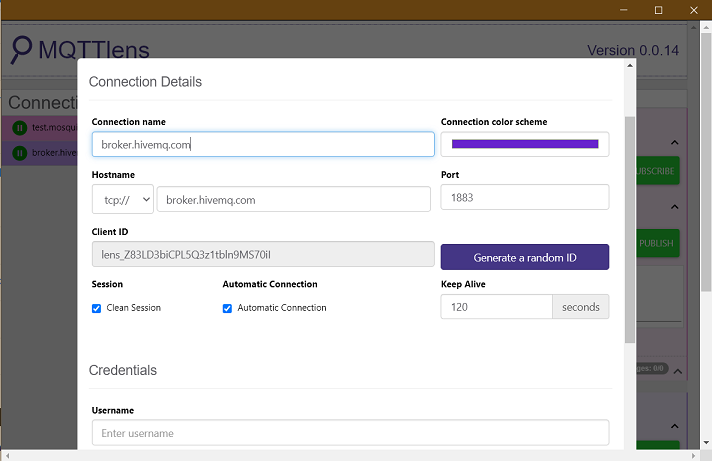
Task: Click the Port field showing 1883
Action: [x=524, y=197]
